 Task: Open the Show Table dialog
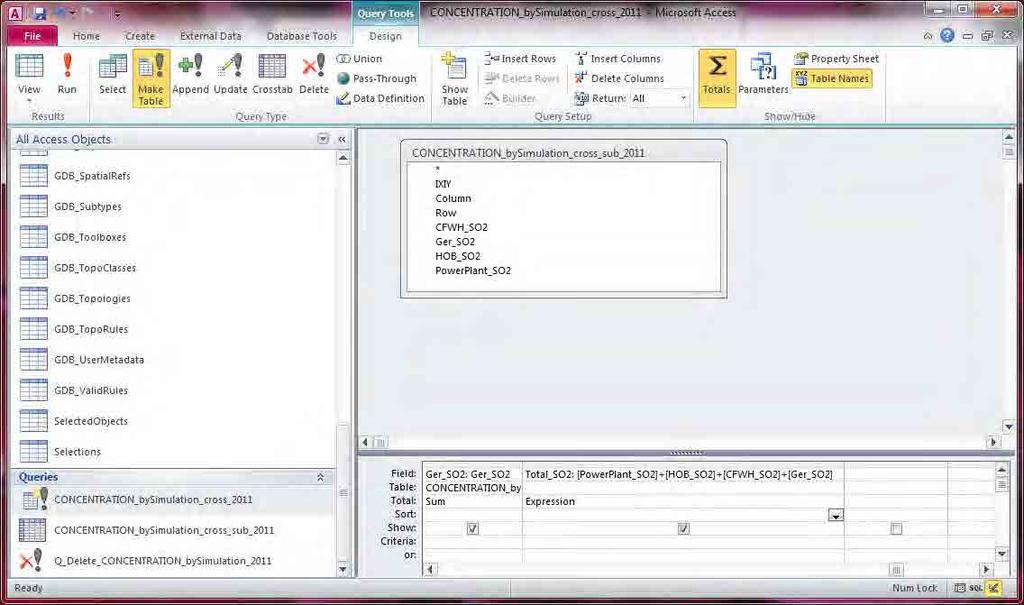(455, 80)
